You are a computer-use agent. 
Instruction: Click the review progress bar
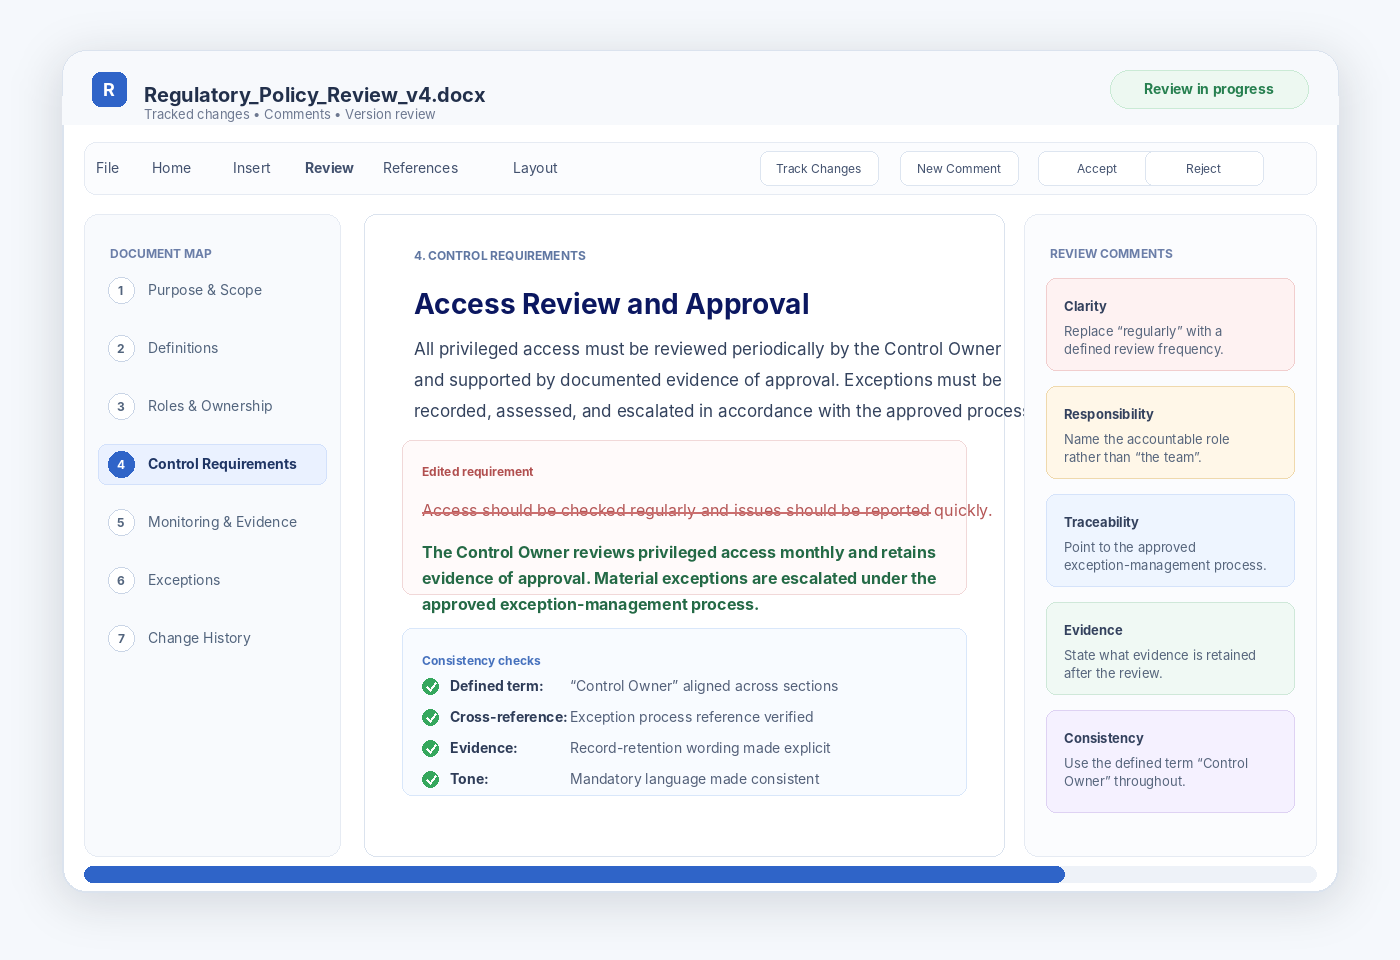click(700, 875)
